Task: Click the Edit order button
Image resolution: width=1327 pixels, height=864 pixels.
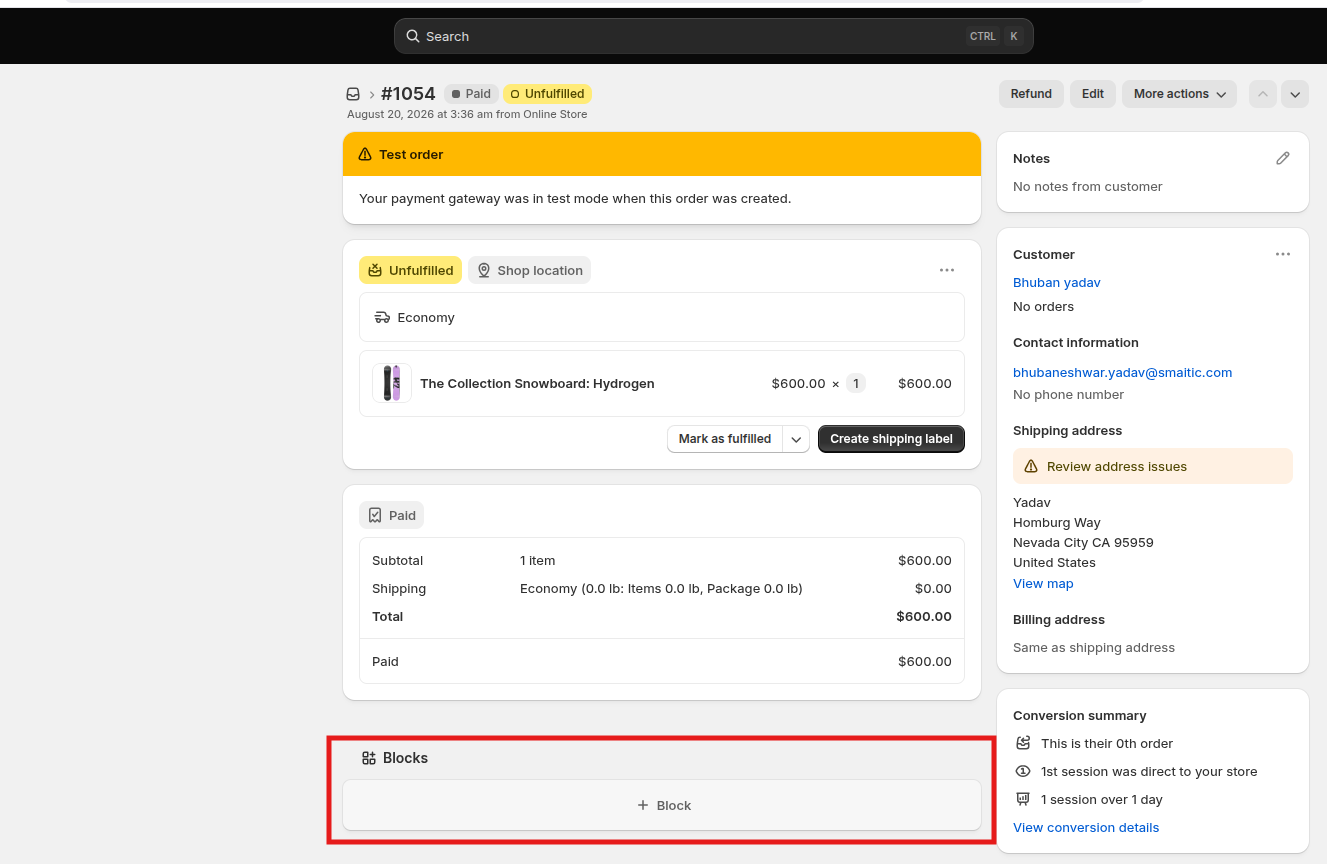Action: pyautogui.click(x=1093, y=94)
